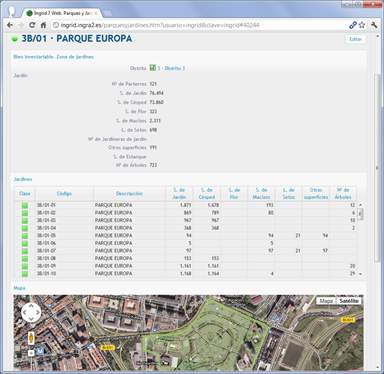Open the 3 - Distrito 3 link

click(x=171, y=68)
